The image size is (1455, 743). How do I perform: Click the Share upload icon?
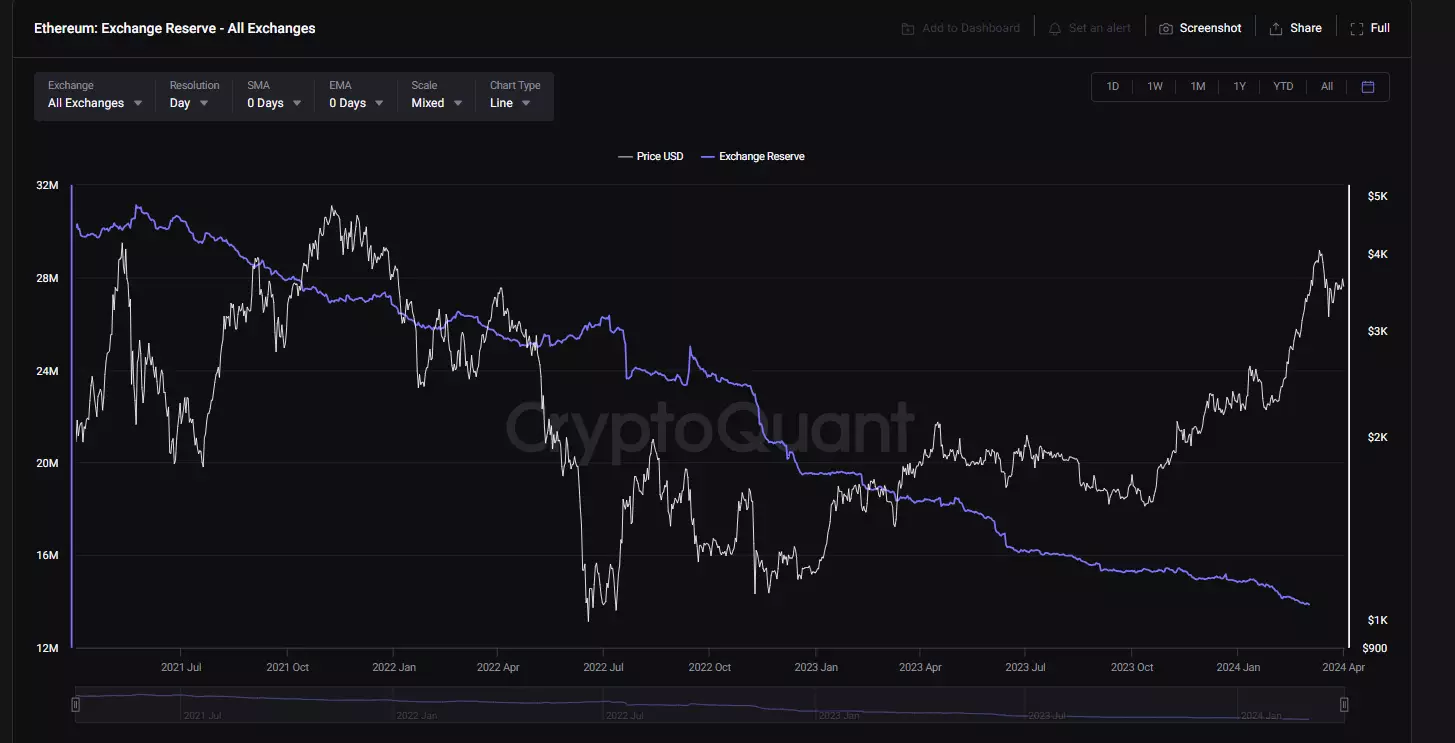coord(1276,29)
